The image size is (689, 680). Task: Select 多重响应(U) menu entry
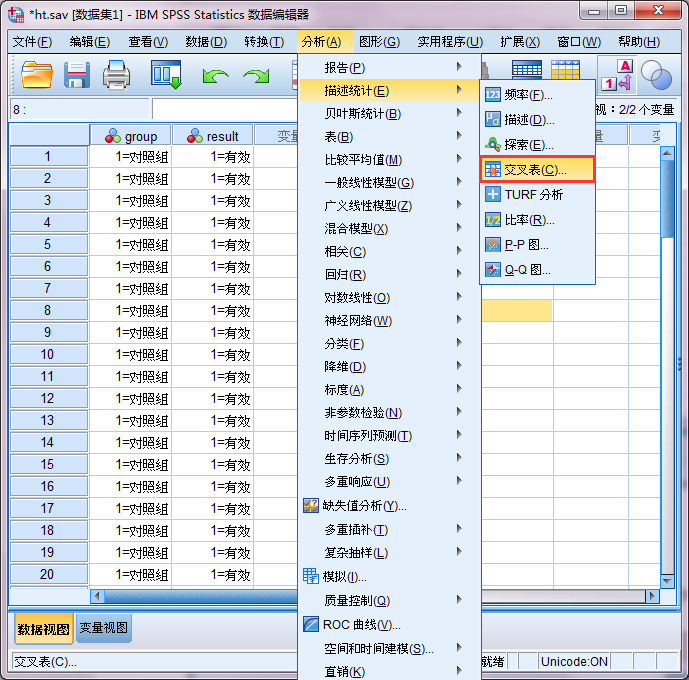[x=389, y=481]
